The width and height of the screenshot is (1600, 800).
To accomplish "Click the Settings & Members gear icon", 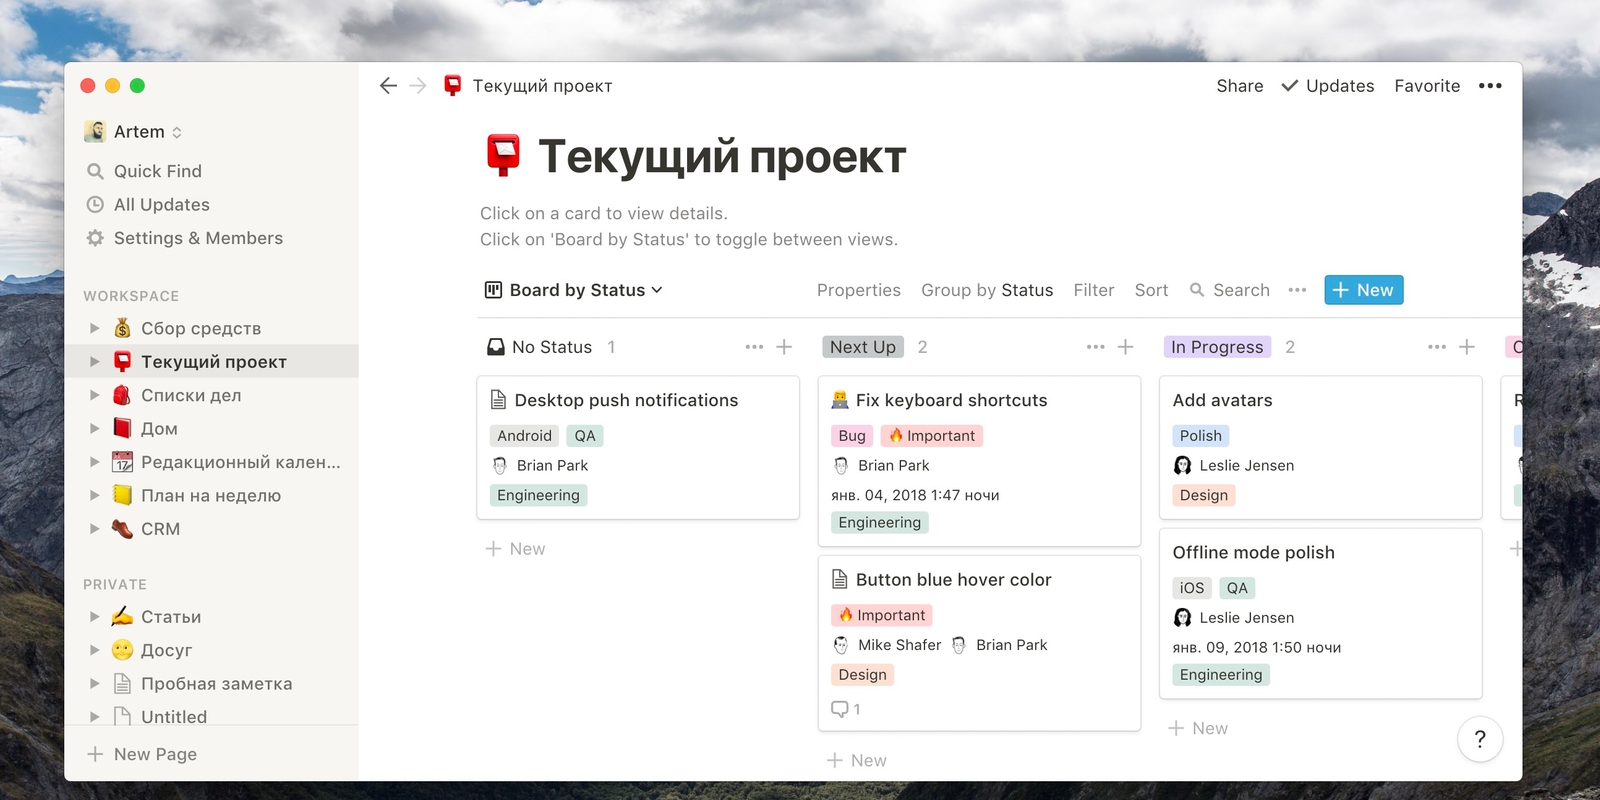I will tap(95, 238).
